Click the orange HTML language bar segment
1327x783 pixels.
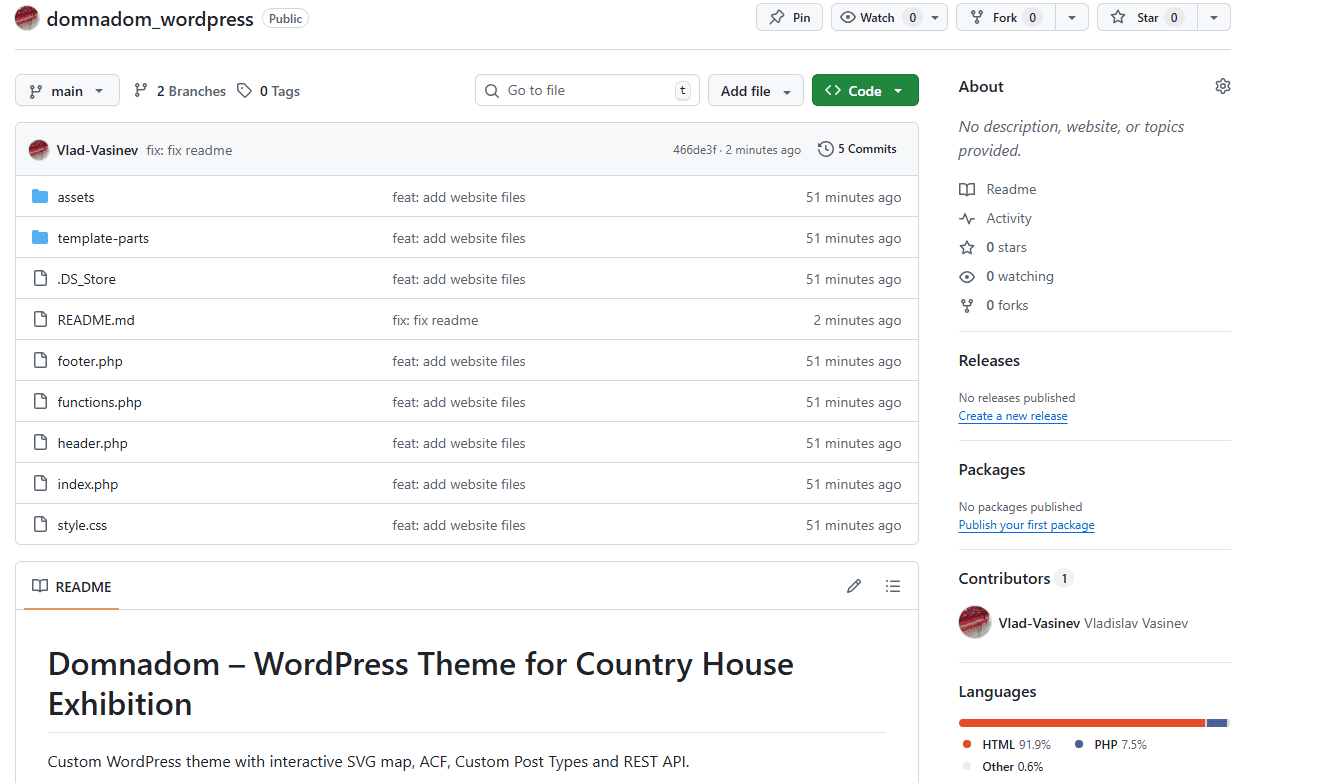pos(1080,723)
